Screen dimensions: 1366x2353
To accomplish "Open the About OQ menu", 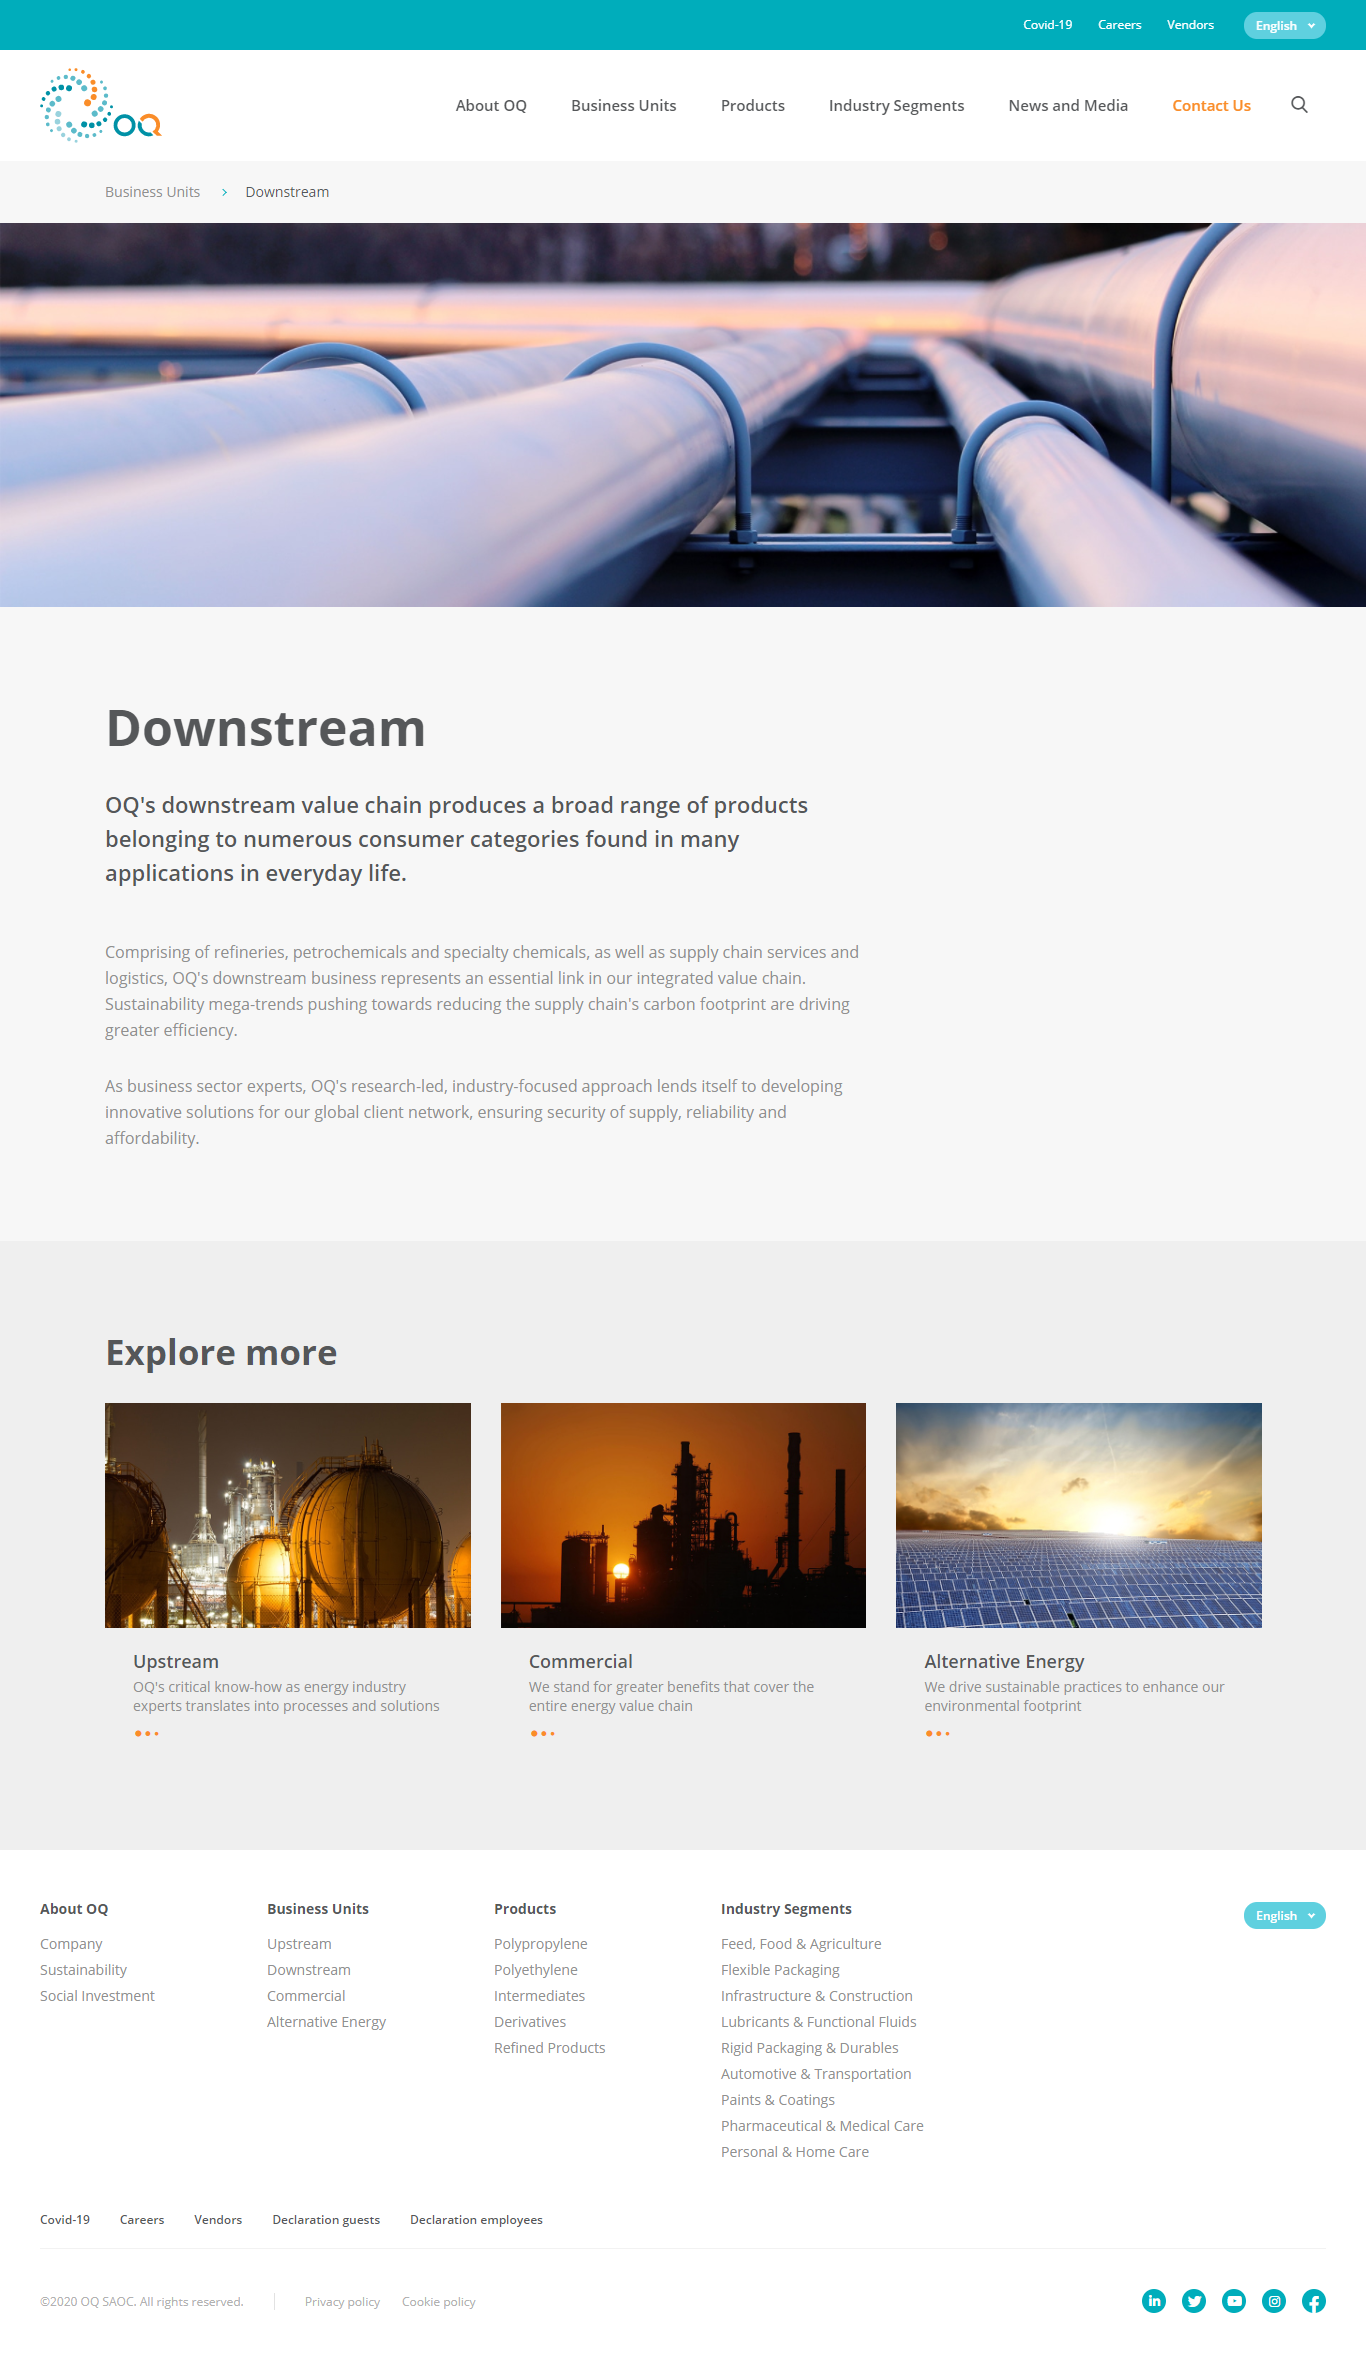I will 491,105.
